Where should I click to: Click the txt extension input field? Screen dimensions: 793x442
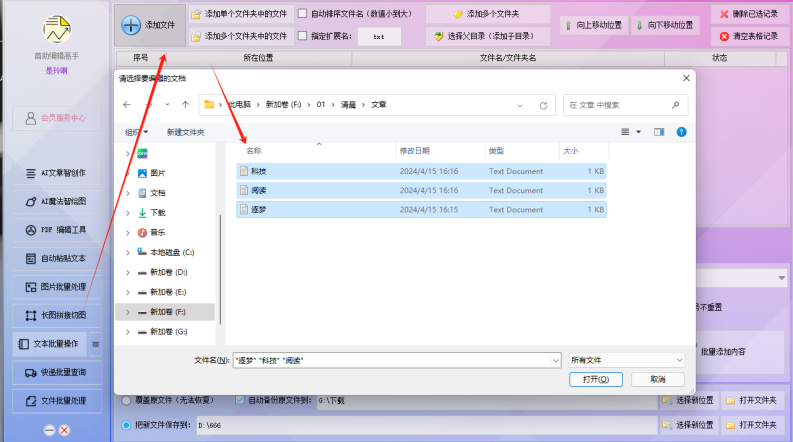[x=379, y=36]
